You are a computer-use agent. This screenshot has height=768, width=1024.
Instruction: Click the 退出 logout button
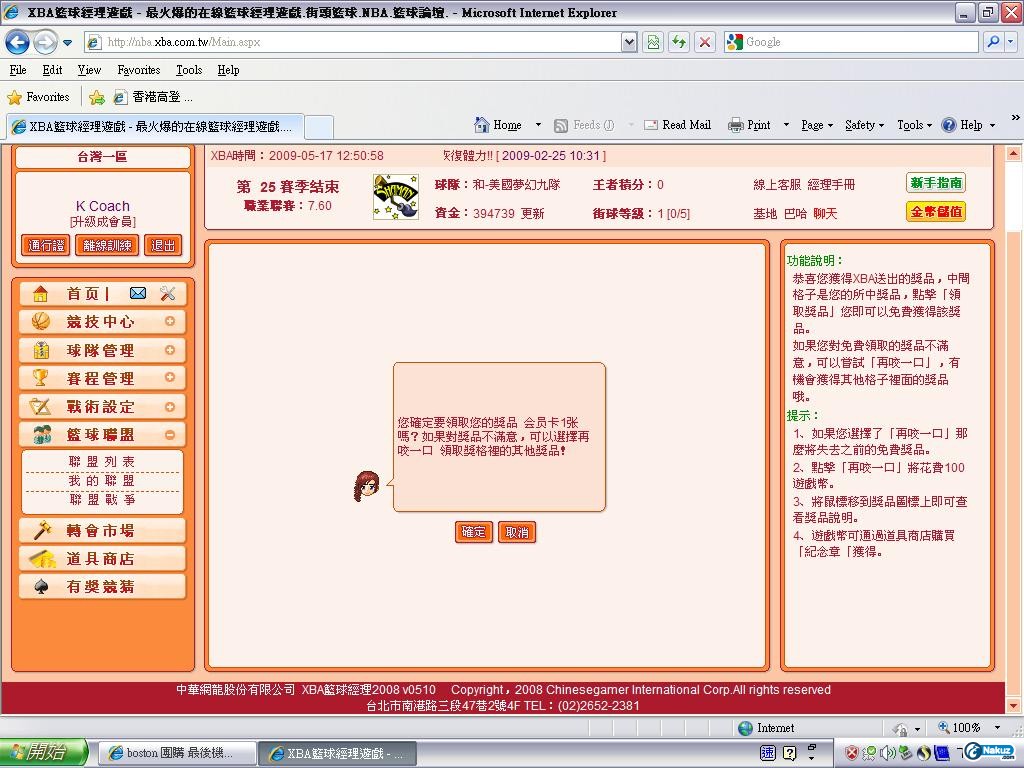coord(163,246)
